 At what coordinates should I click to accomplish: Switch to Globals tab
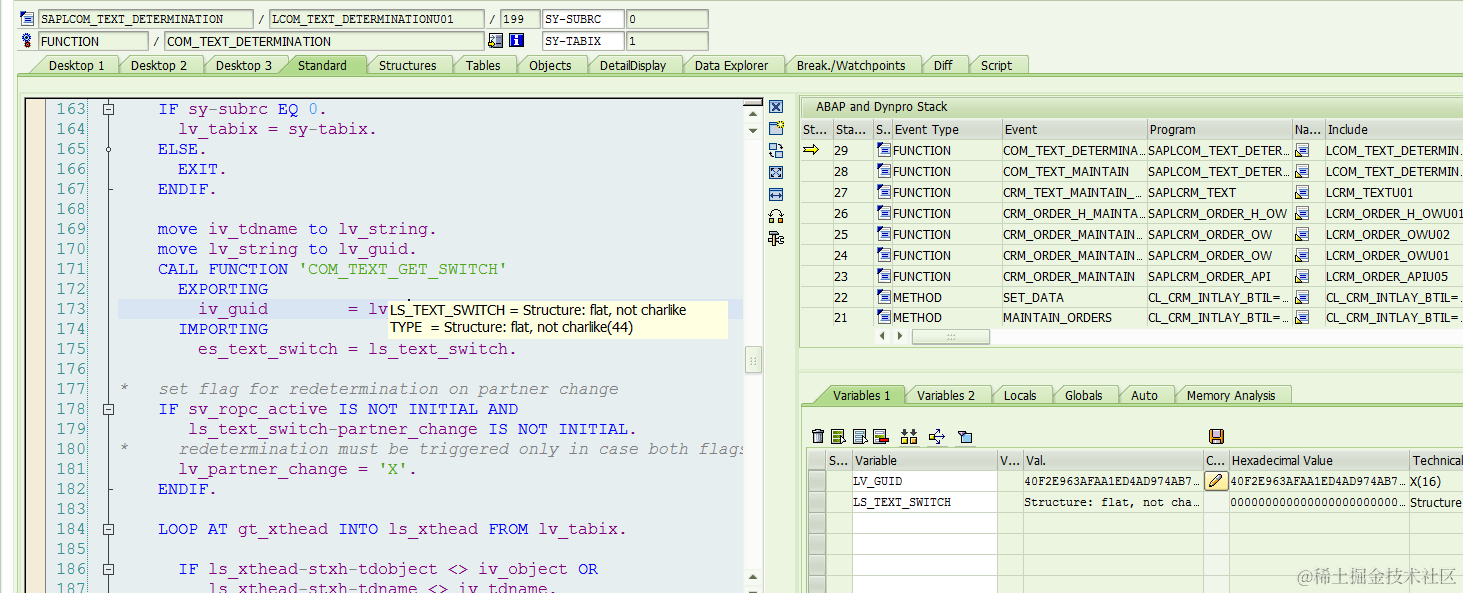1084,395
